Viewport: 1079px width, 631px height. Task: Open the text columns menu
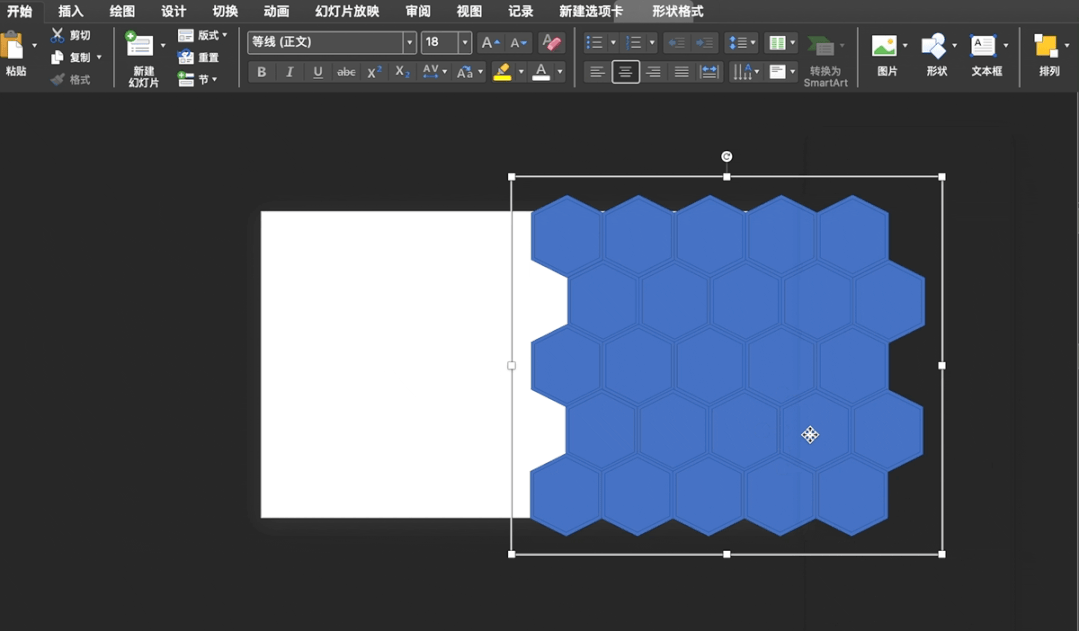coord(781,43)
